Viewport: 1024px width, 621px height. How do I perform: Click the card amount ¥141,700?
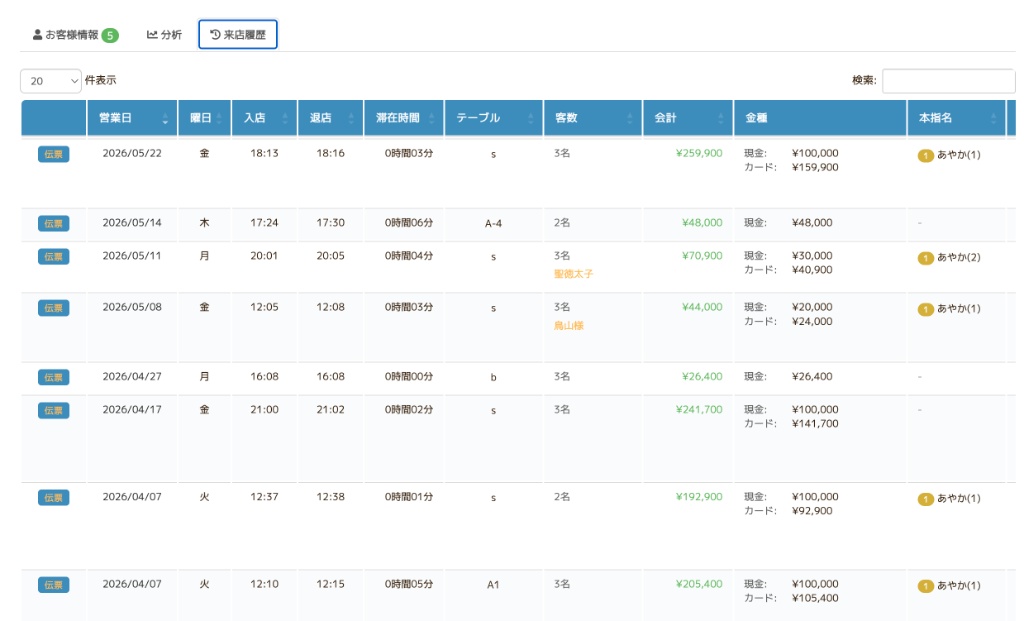815,424
